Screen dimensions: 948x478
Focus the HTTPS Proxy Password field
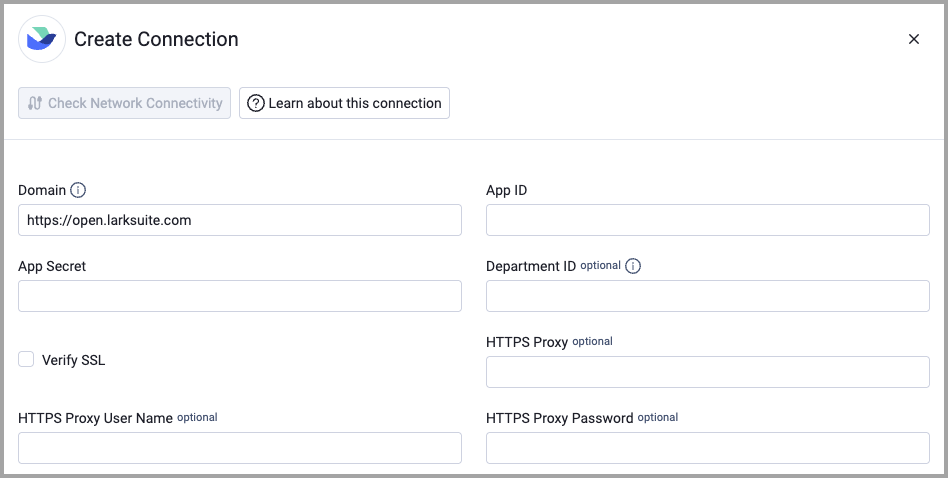[x=707, y=448]
